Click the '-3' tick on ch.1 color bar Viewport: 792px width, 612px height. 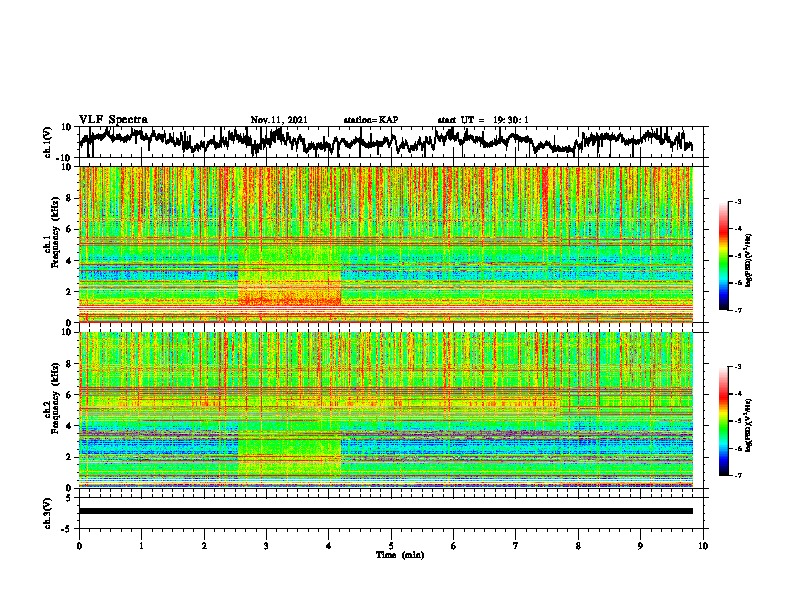(737, 202)
